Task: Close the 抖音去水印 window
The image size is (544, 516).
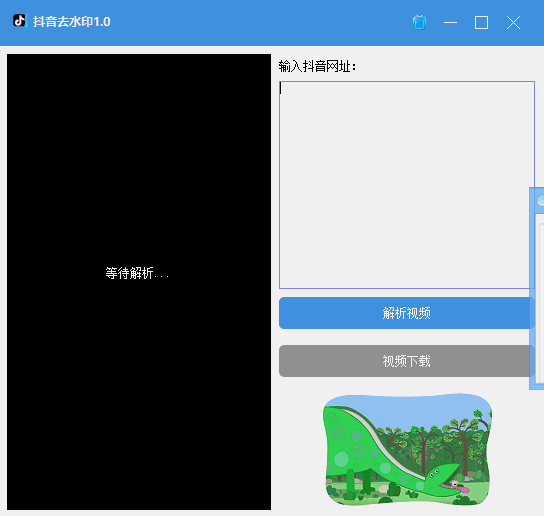Action: click(x=513, y=23)
